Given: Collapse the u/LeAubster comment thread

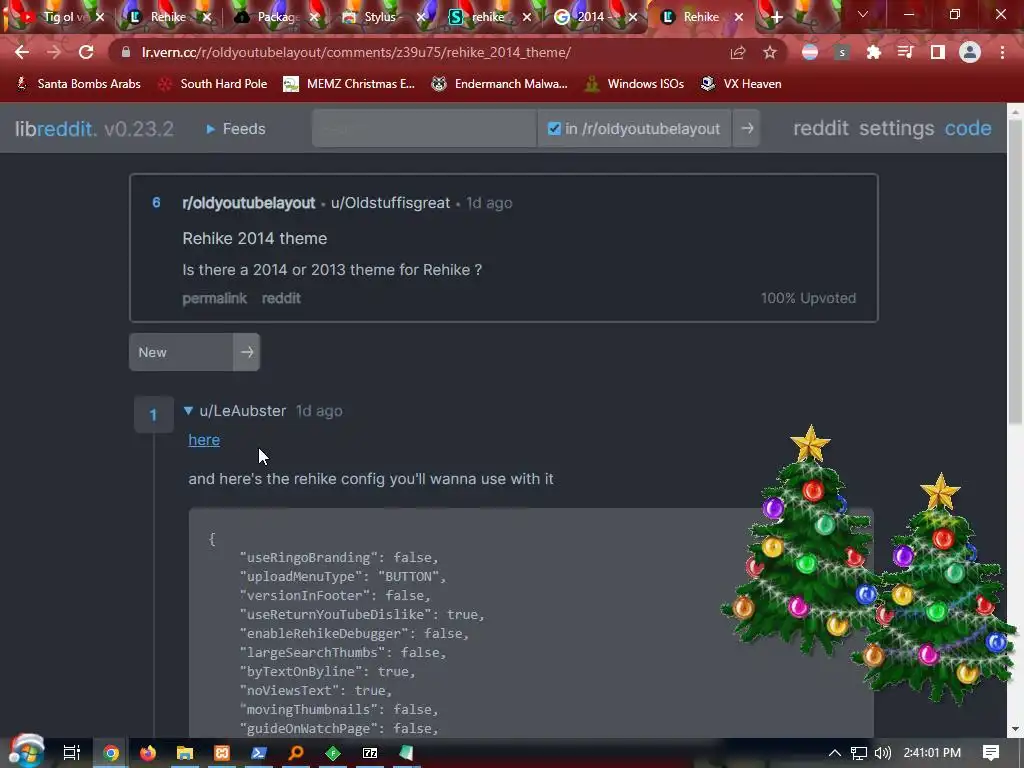Looking at the screenshot, I should (188, 411).
